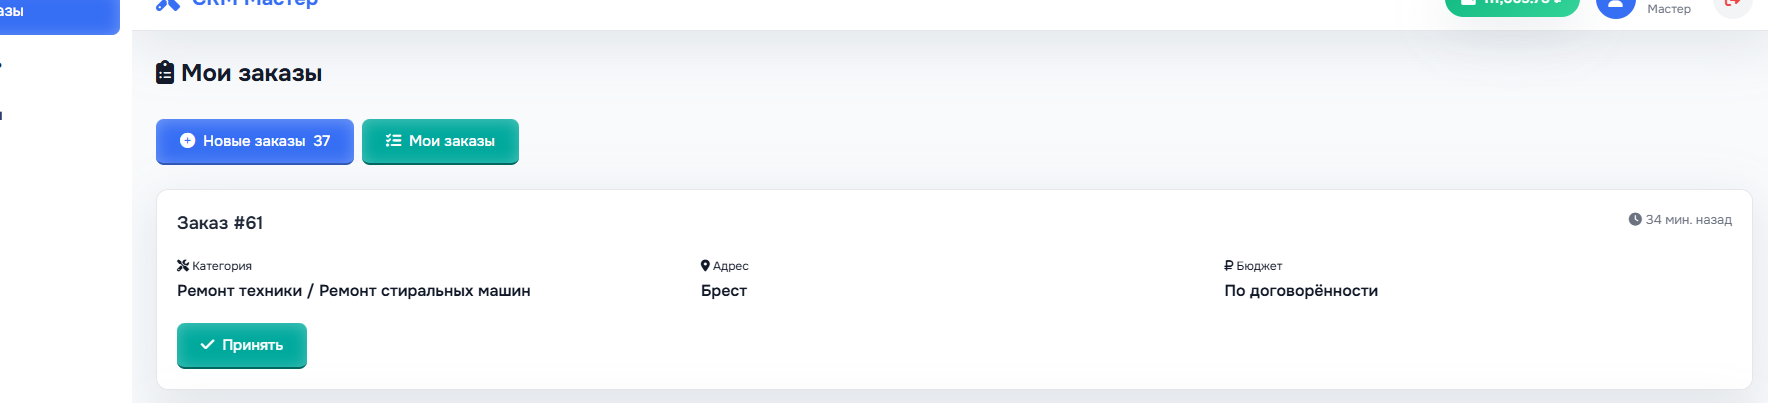Click the 37 count badge on Новые заказы
The height and width of the screenshot is (403, 1768).
point(321,141)
